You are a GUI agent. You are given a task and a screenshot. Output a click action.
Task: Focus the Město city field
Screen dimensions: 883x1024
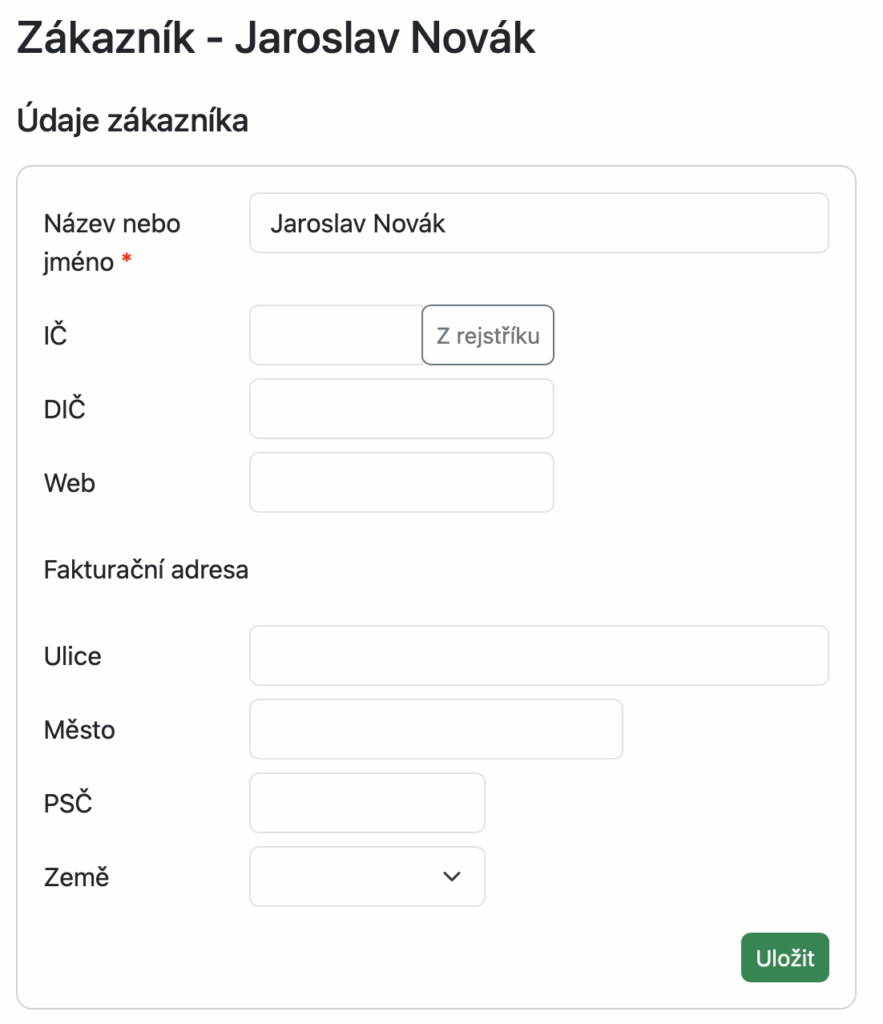[435, 730]
